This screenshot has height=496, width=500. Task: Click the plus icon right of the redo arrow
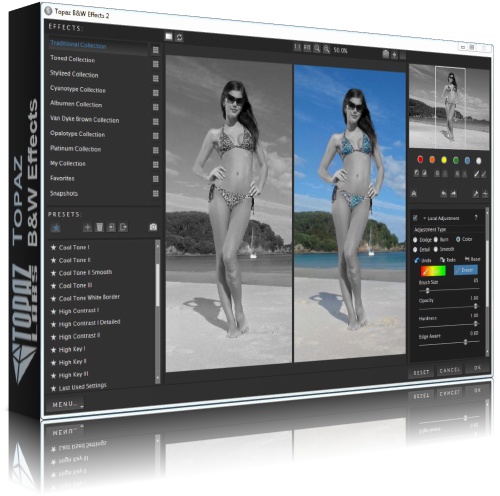[485, 194]
